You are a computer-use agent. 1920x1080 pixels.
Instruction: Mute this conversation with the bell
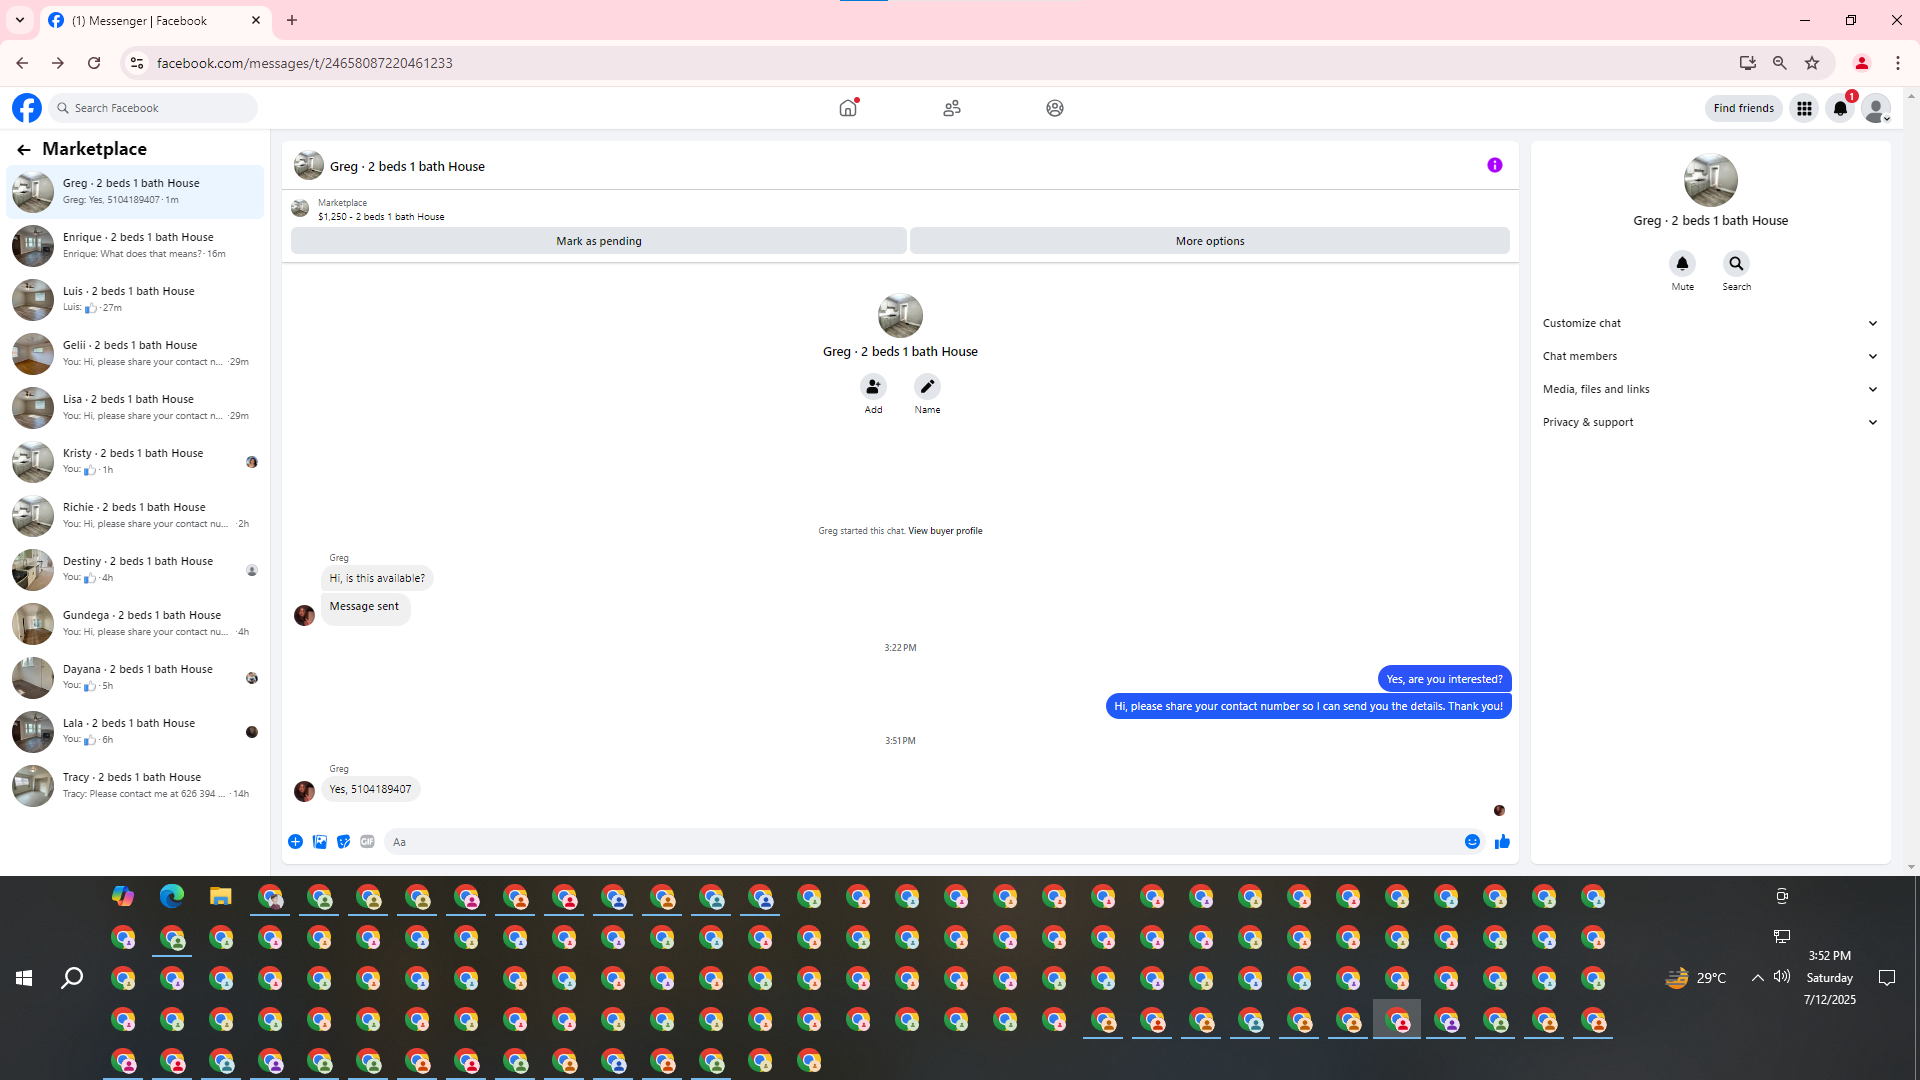click(1682, 264)
